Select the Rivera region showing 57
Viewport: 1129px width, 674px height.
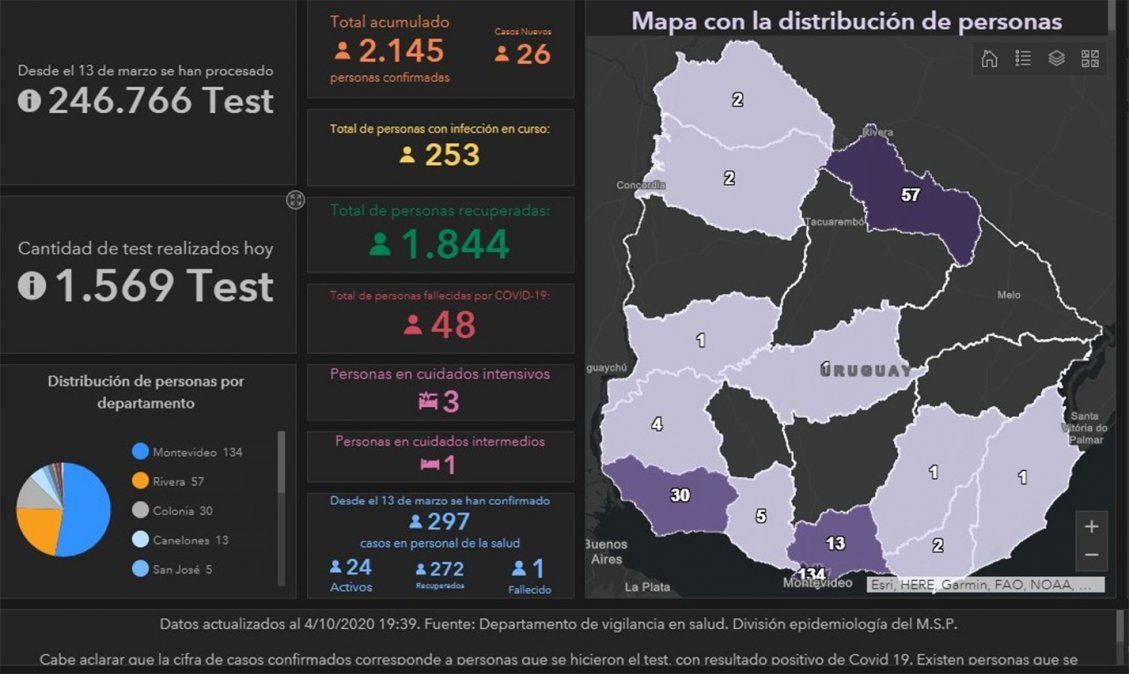tap(908, 196)
